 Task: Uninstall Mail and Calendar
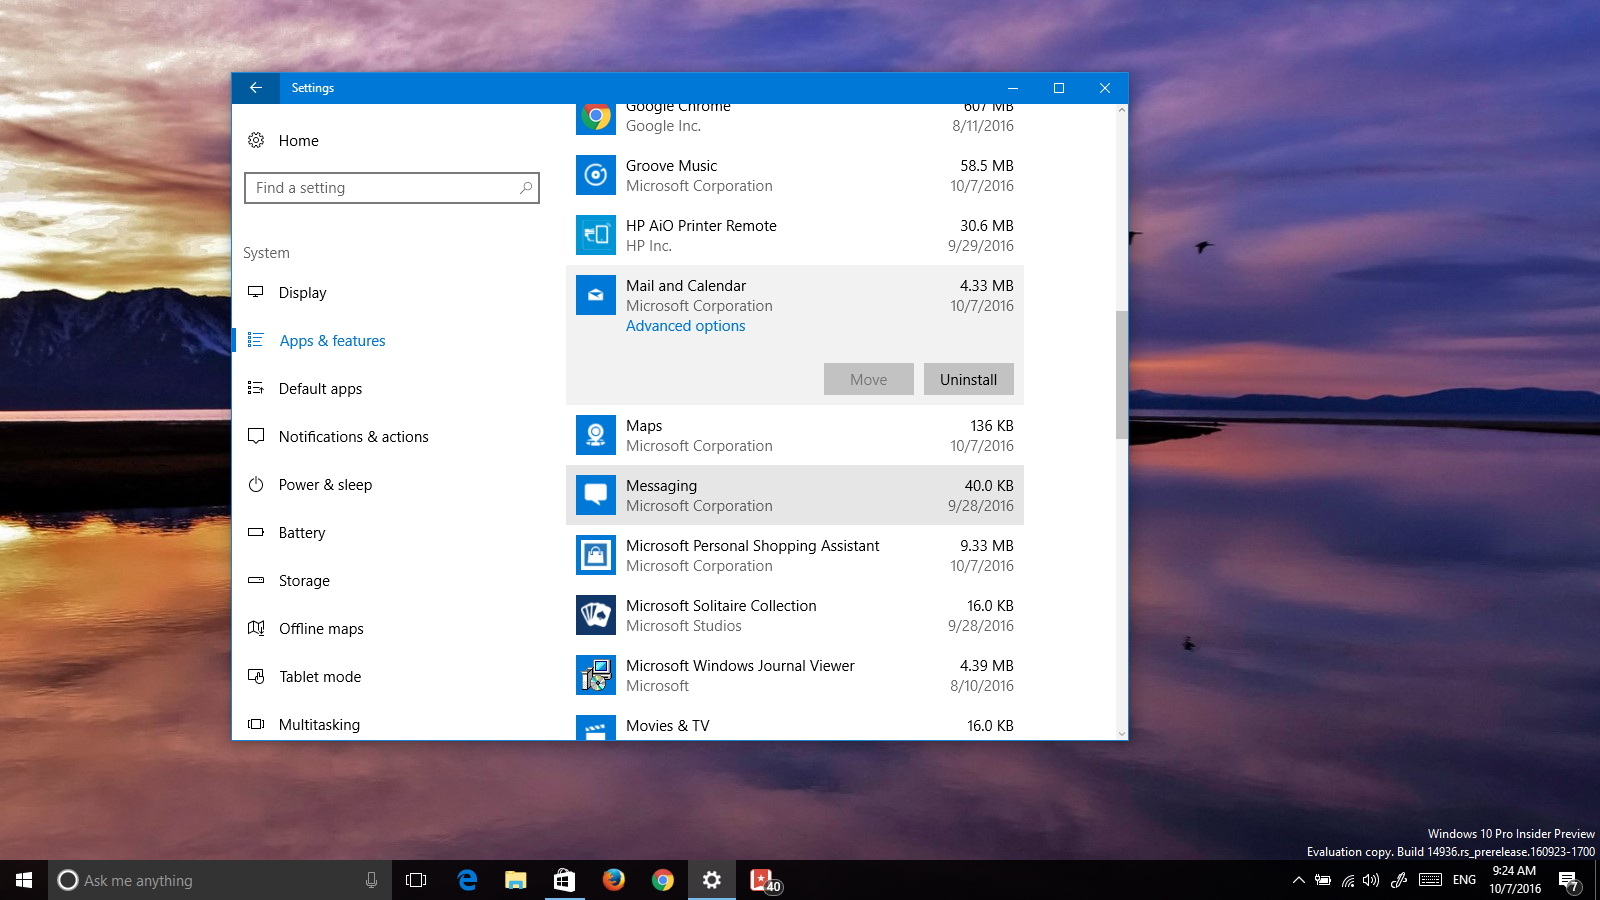[968, 379]
